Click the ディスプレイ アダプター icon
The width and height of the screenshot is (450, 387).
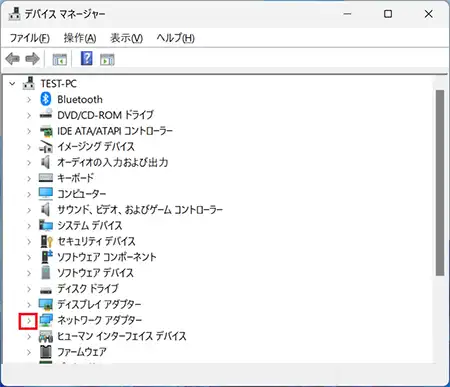tap(46, 304)
